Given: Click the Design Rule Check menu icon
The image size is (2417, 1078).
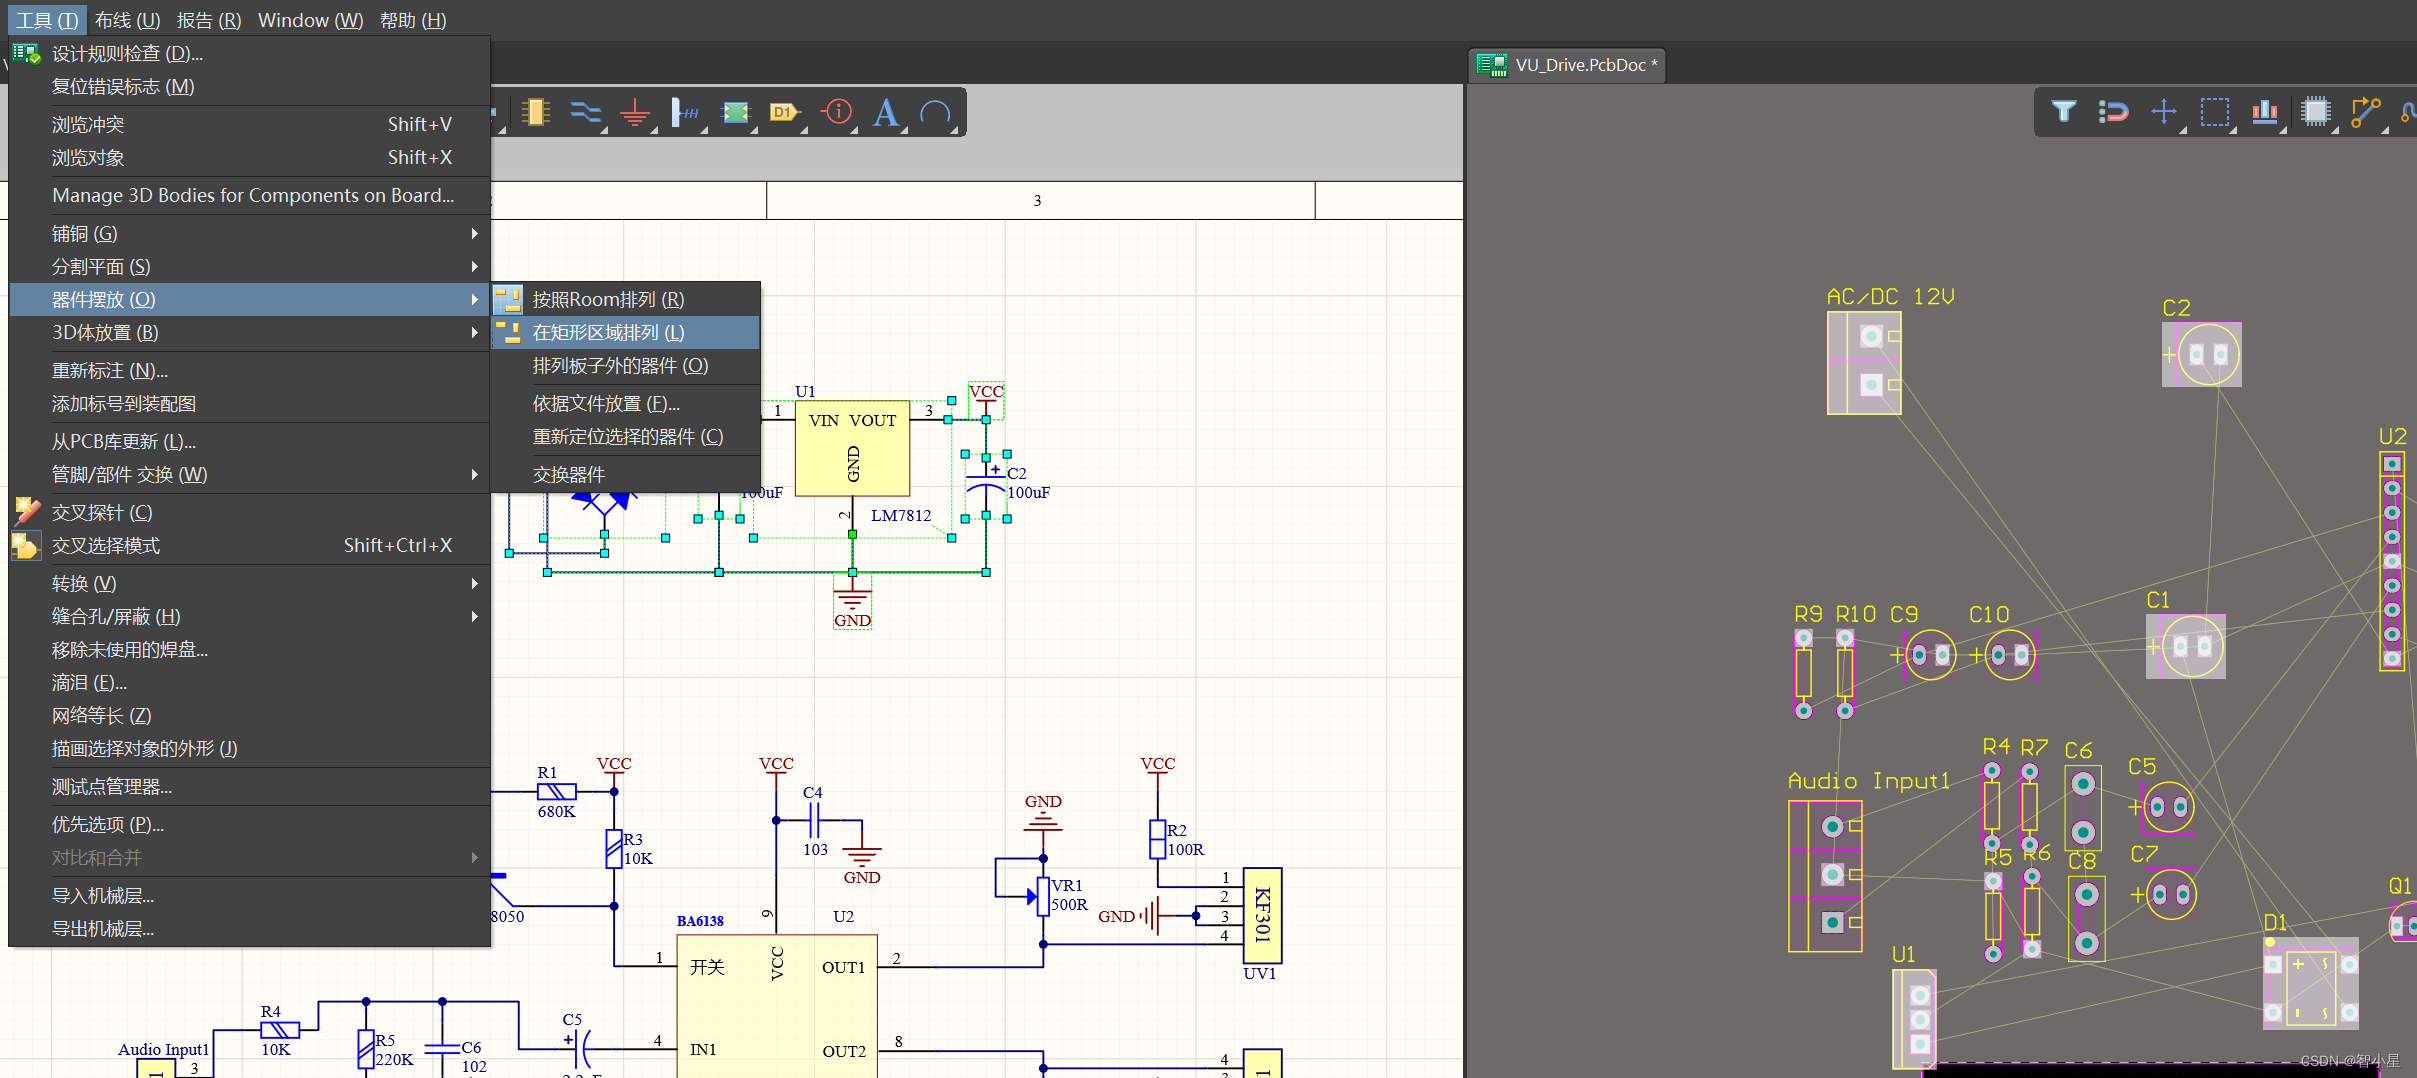Looking at the screenshot, I should [26, 53].
